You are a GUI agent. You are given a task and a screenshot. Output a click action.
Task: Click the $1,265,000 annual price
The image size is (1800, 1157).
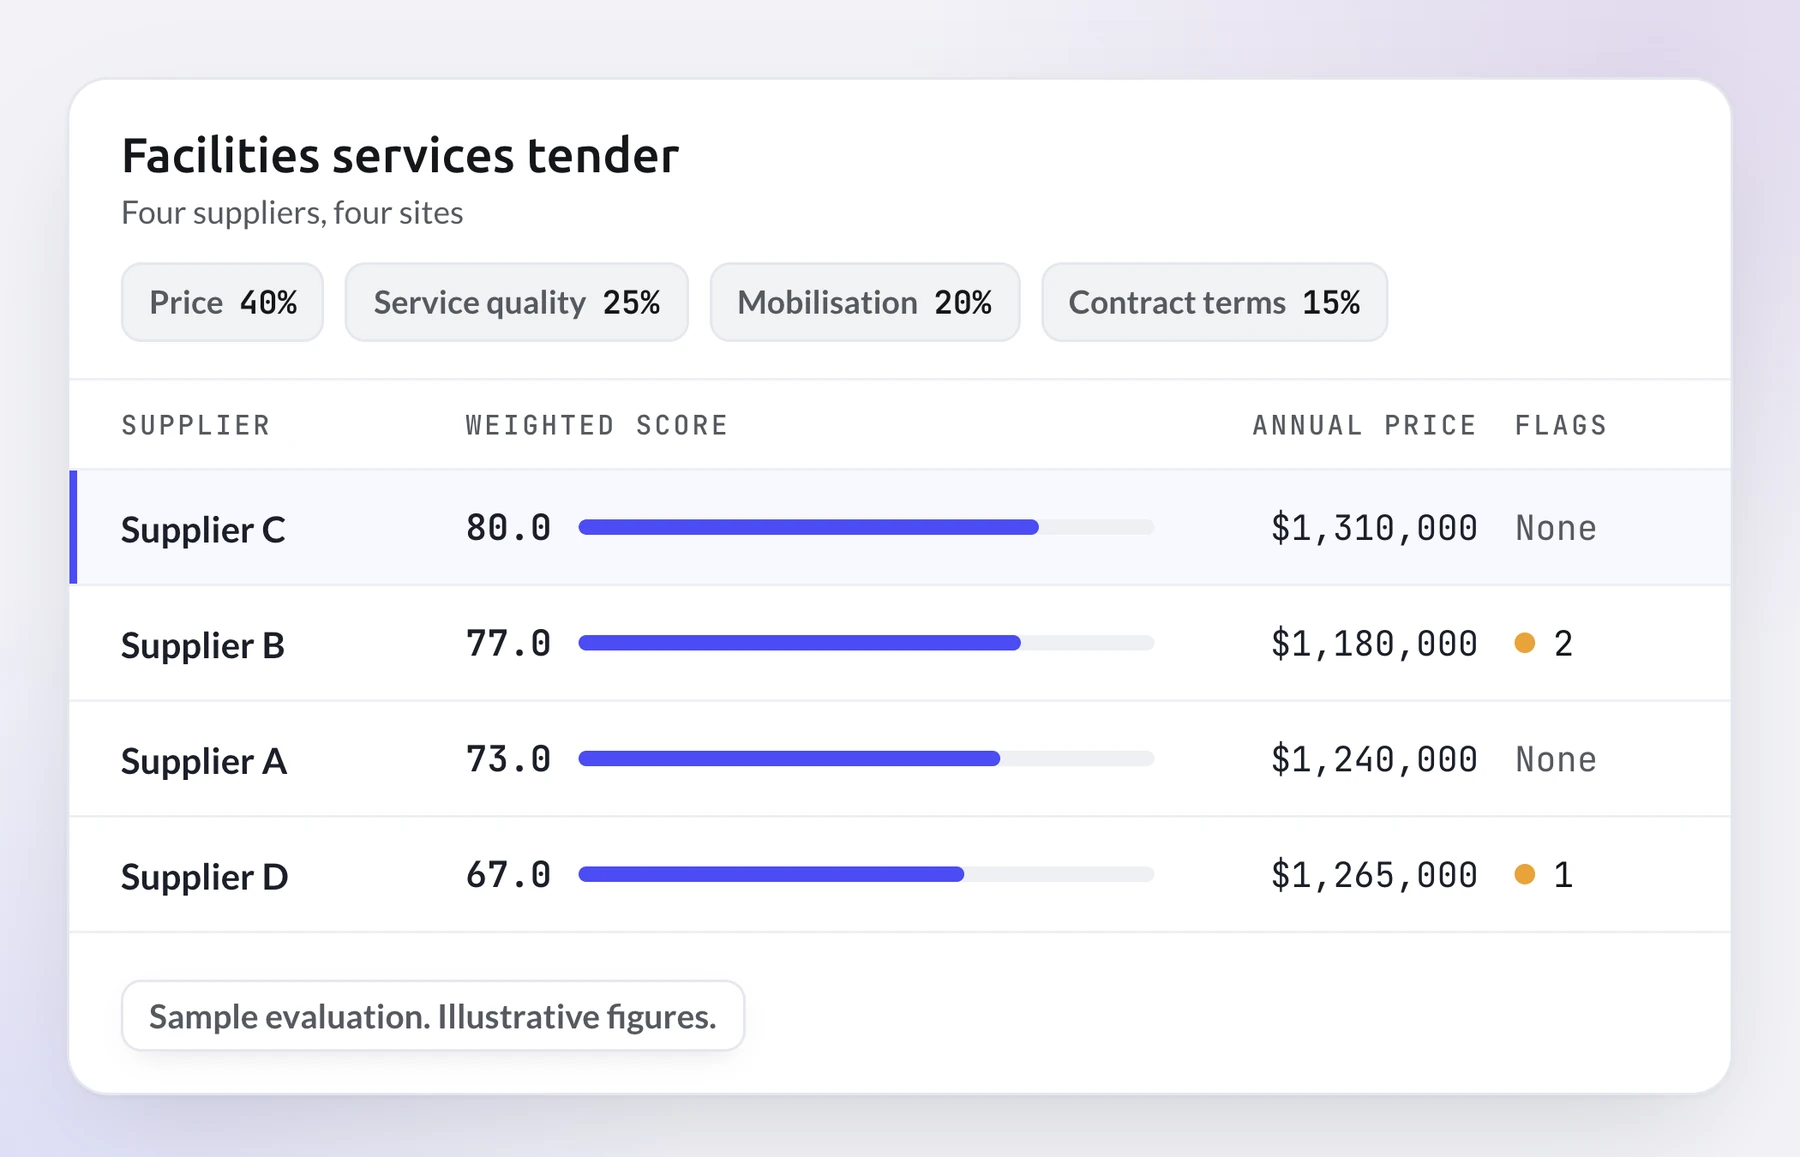click(1374, 876)
